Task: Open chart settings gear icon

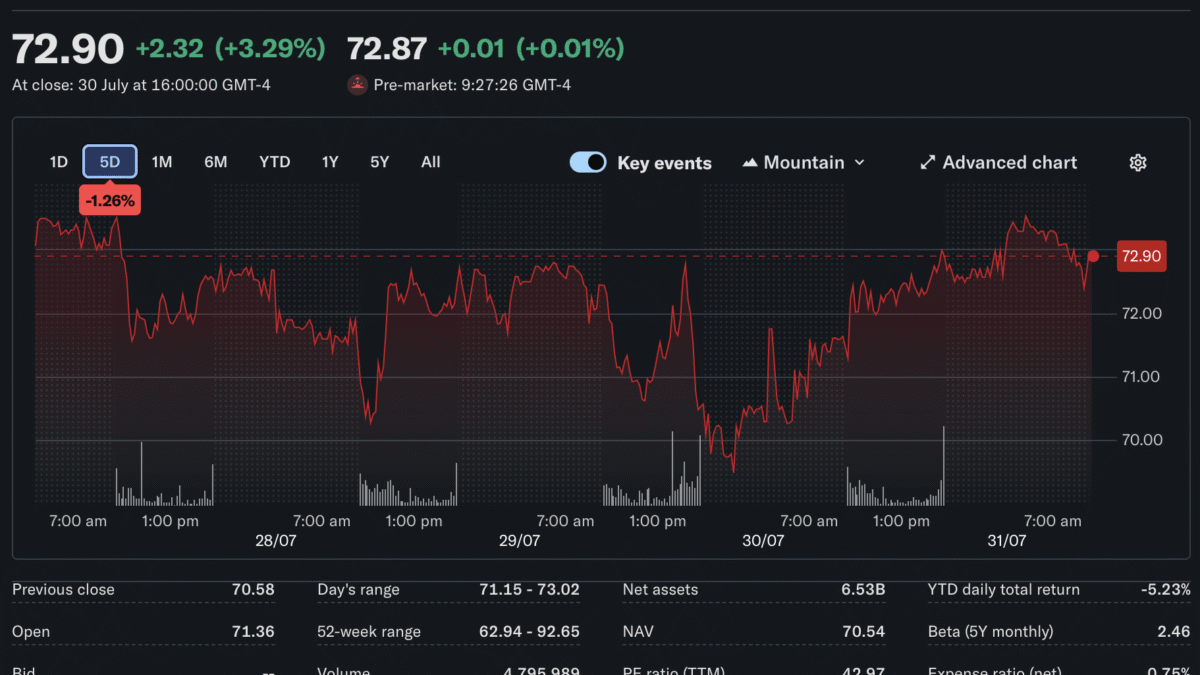Action: pyautogui.click(x=1137, y=162)
